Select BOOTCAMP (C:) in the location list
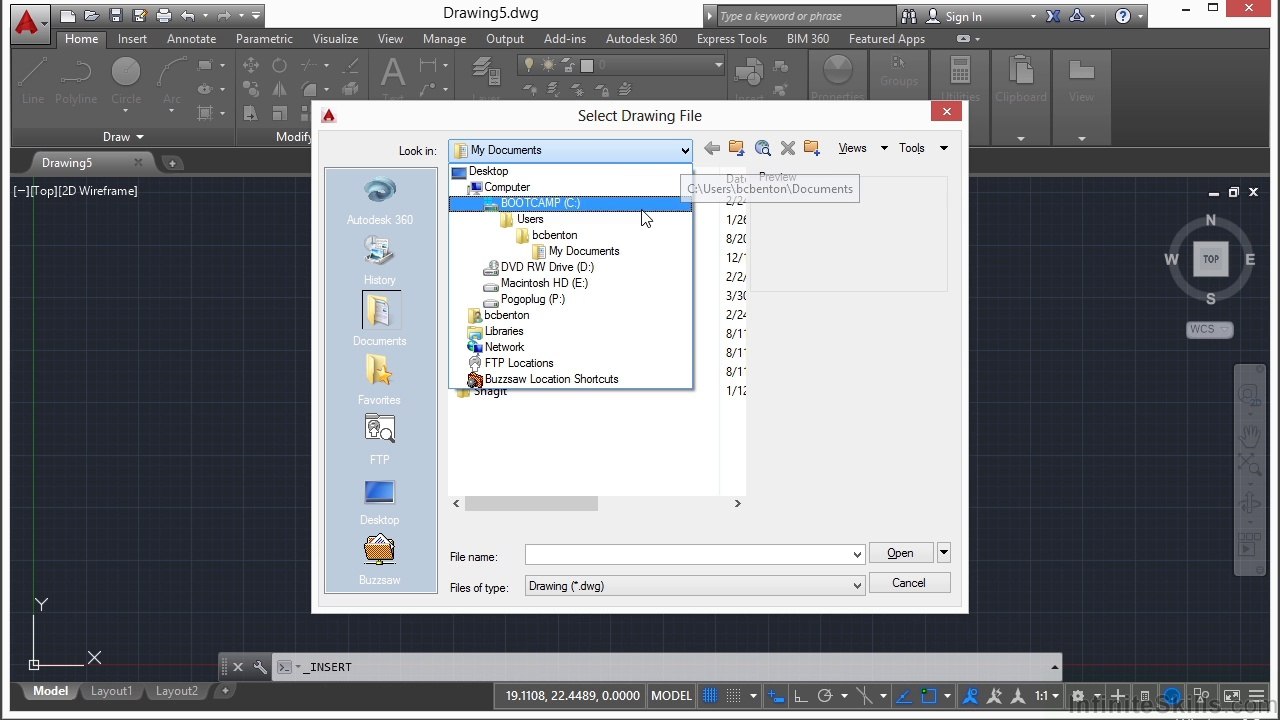The height and width of the screenshot is (720, 1280). click(570, 203)
